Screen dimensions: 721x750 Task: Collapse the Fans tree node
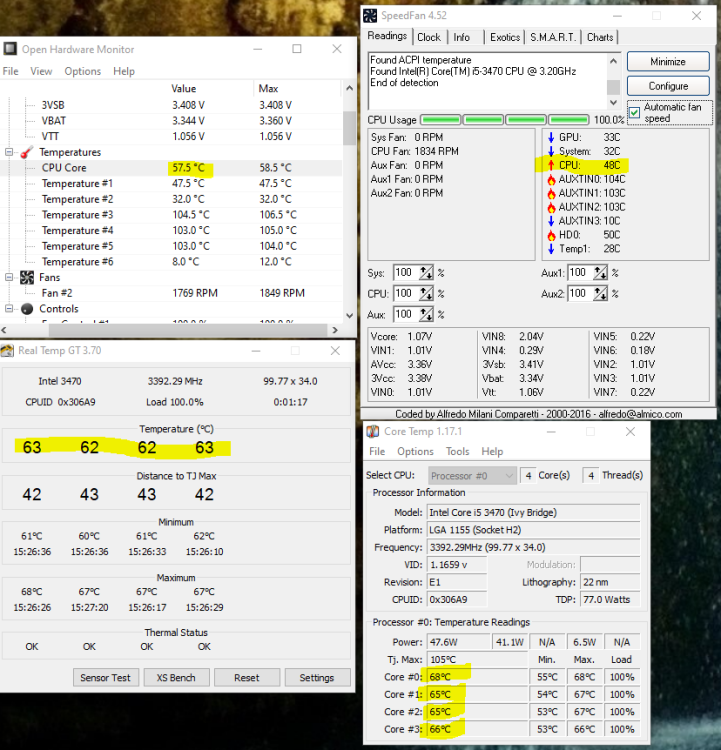point(10,277)
